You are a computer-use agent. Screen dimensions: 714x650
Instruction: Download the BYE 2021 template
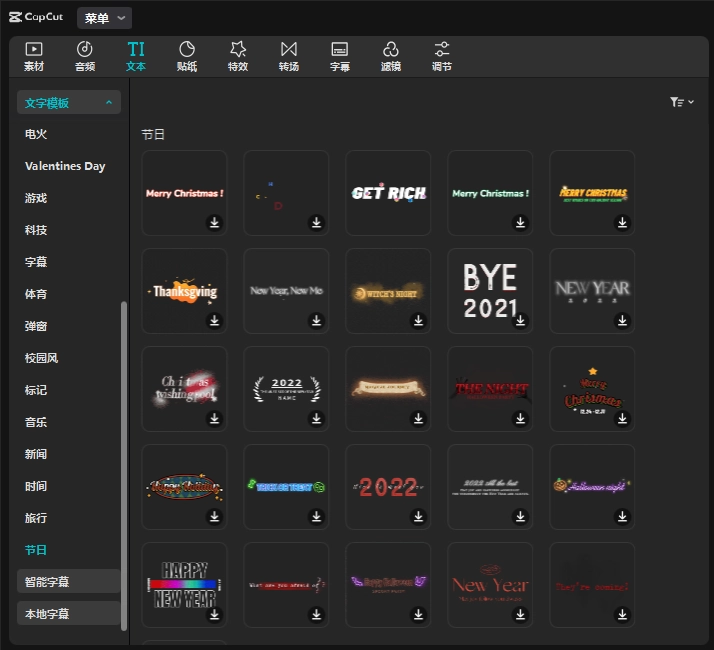(520, 320)
